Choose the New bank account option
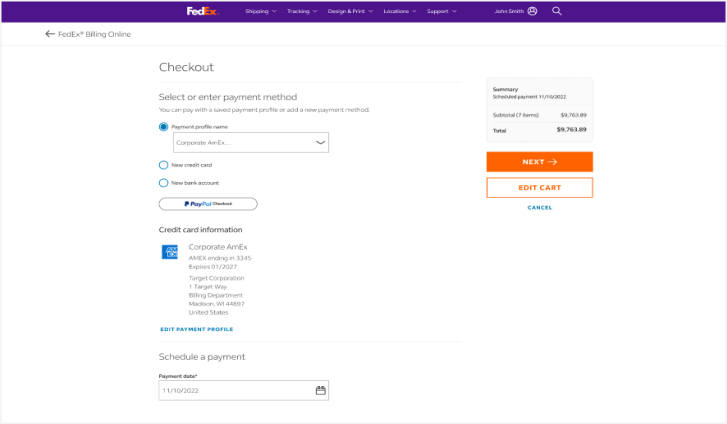The width and height of the screenshot is (727, 424). [x=164, y=183]
